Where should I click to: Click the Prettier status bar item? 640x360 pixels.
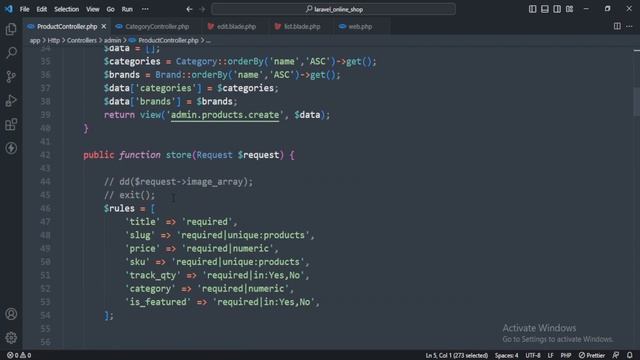click(x=592, y=356)
